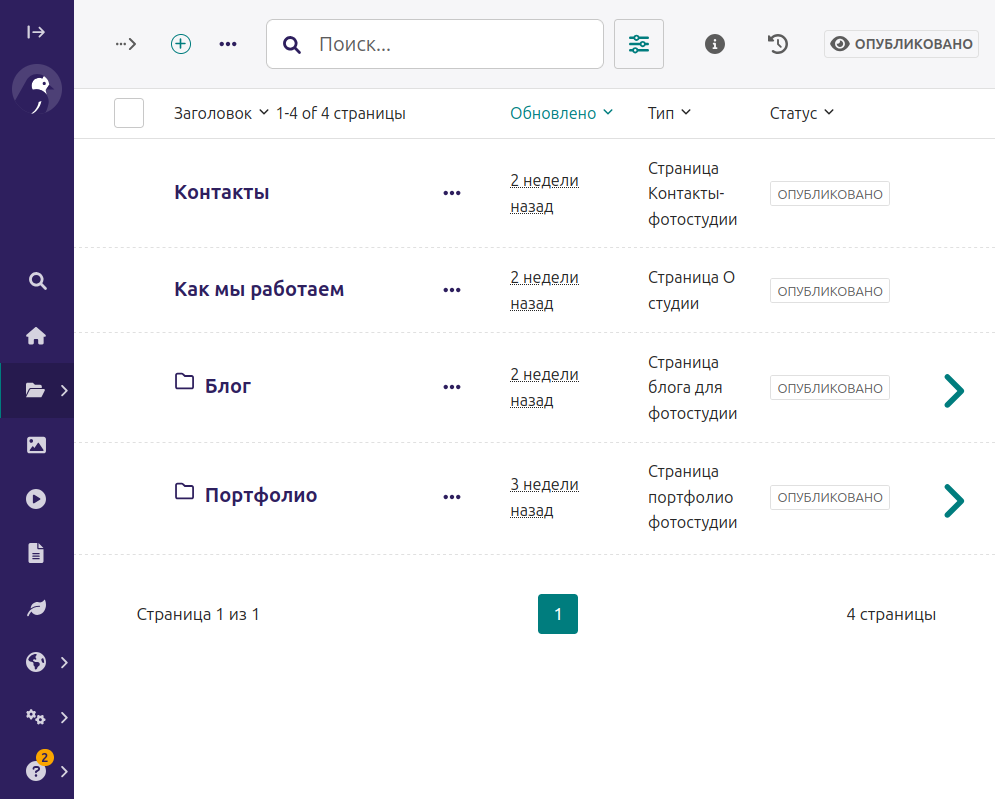Image resolution: width=995 pixels, height=799 pixels.
Task: Click ОПУБЛИКОВАНО status of Портфолио
Action: [x=830, y=498]
